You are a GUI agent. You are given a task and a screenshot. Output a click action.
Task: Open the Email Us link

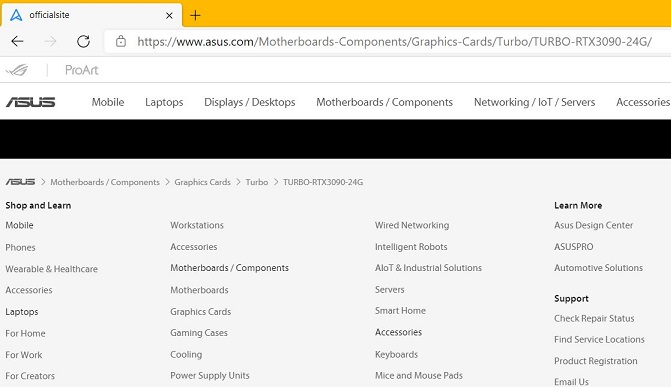[571, 382]
